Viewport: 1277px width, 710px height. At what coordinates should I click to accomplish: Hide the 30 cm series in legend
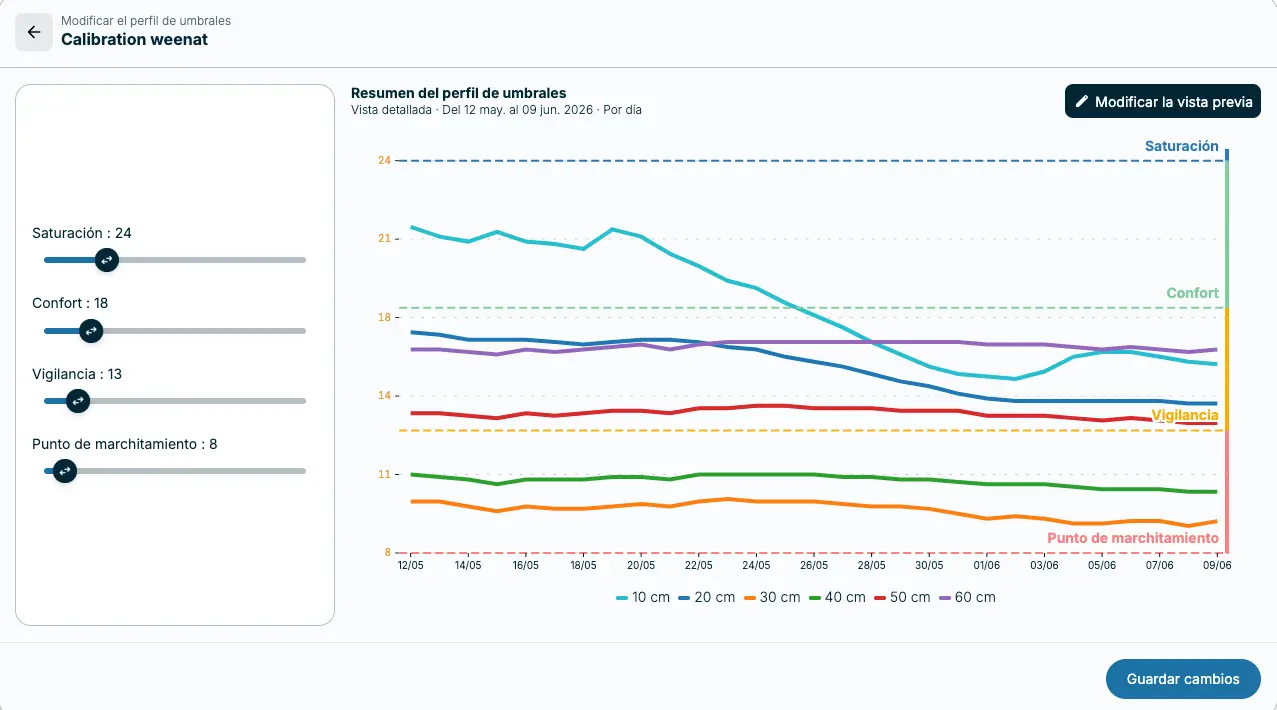click(772, 597)
